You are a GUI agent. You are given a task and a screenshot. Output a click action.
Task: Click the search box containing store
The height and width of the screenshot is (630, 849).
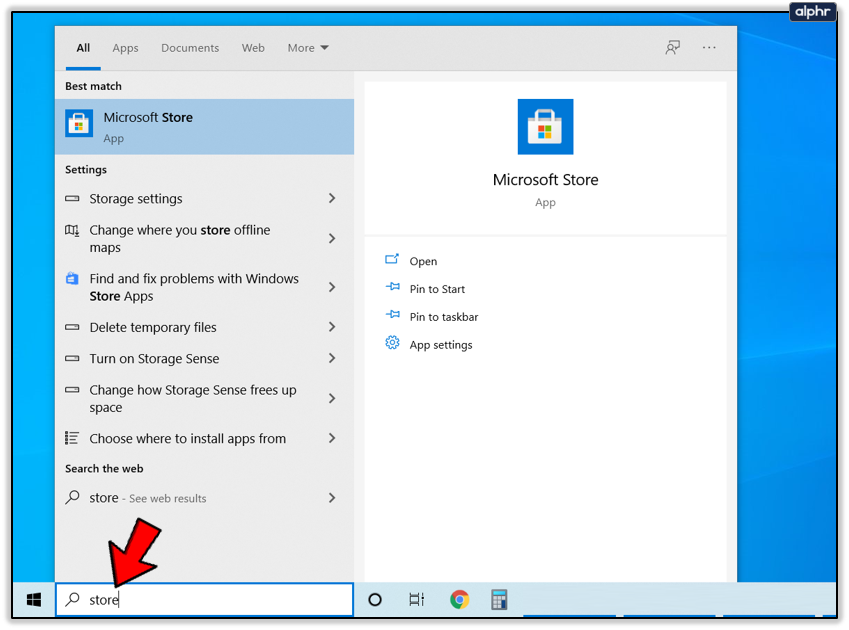(x=205, y=599)
